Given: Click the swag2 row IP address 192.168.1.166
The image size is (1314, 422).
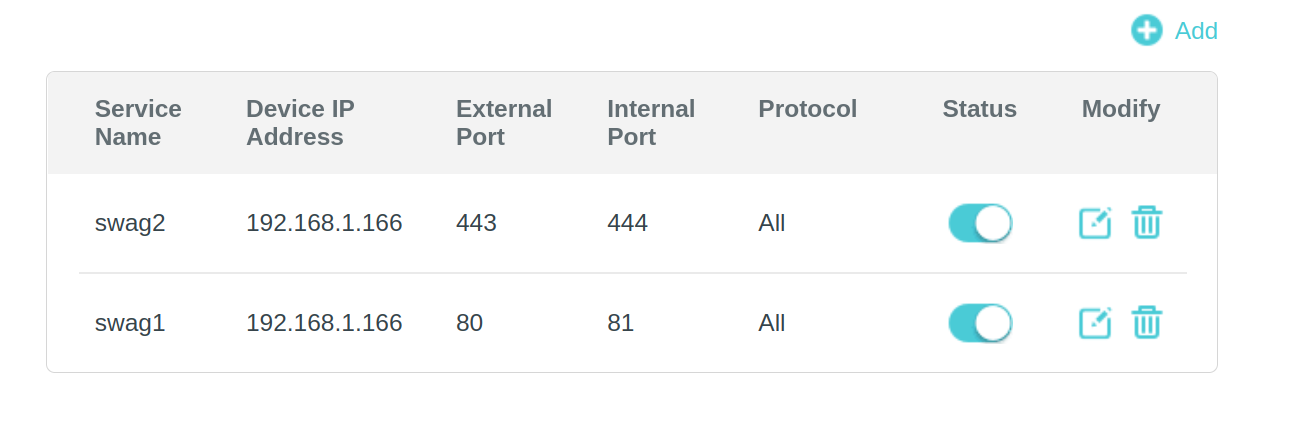Looking at the screenshot, I should click(324, 223).
